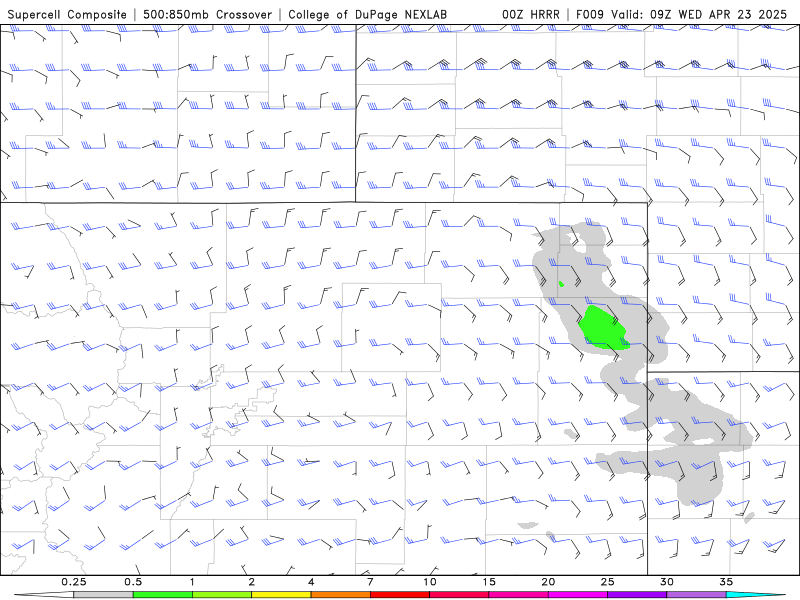Screen dimensions: 800x600
Task: Click the '0.5' colorbar value label
Action: (133, 582)
